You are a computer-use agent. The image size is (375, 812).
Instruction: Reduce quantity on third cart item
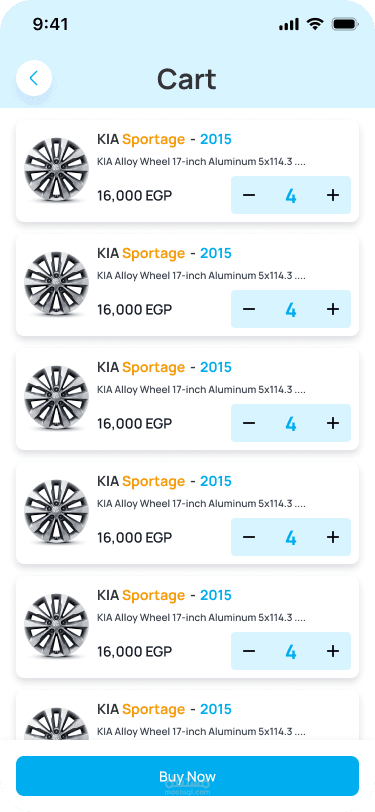click(249, 423)
